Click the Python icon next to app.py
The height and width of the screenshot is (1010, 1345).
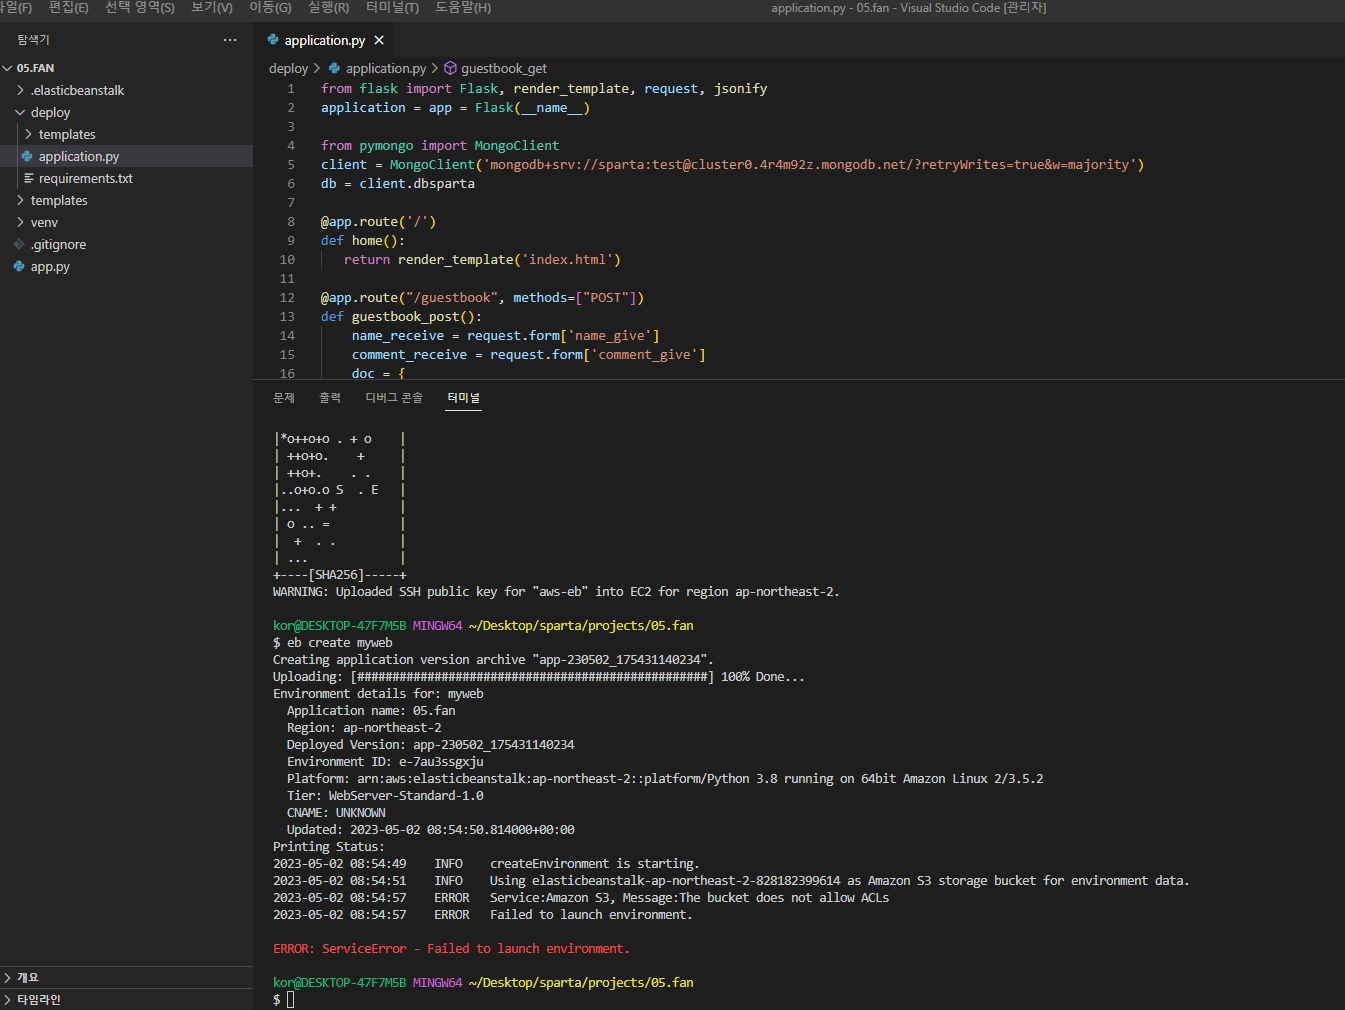(x=19, y=266)
